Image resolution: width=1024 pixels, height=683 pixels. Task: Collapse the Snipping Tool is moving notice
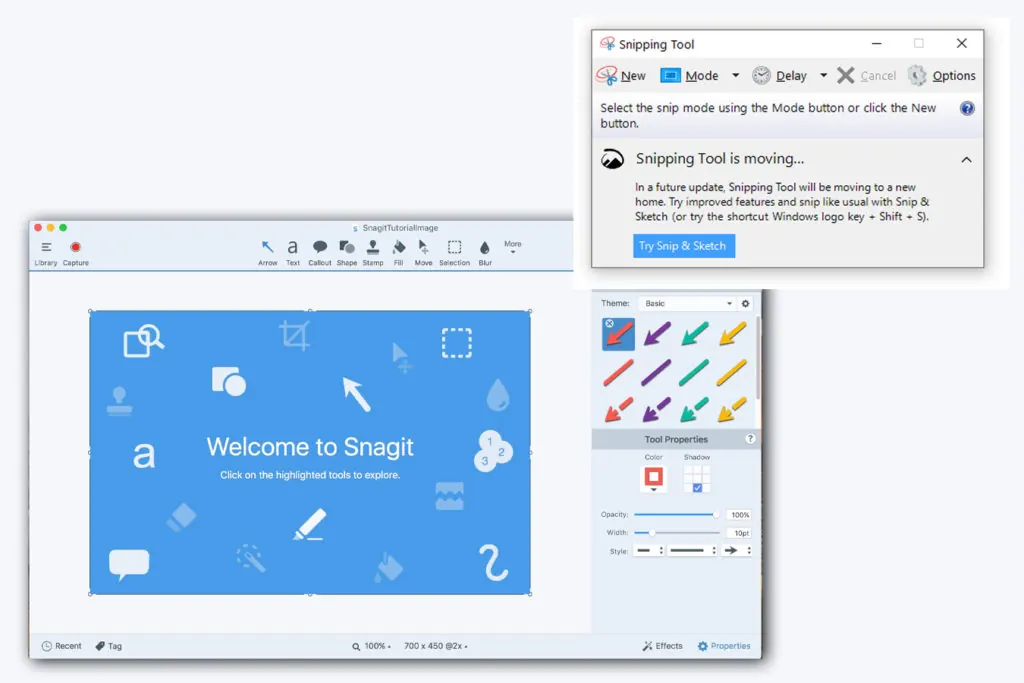tap(967, 159)
